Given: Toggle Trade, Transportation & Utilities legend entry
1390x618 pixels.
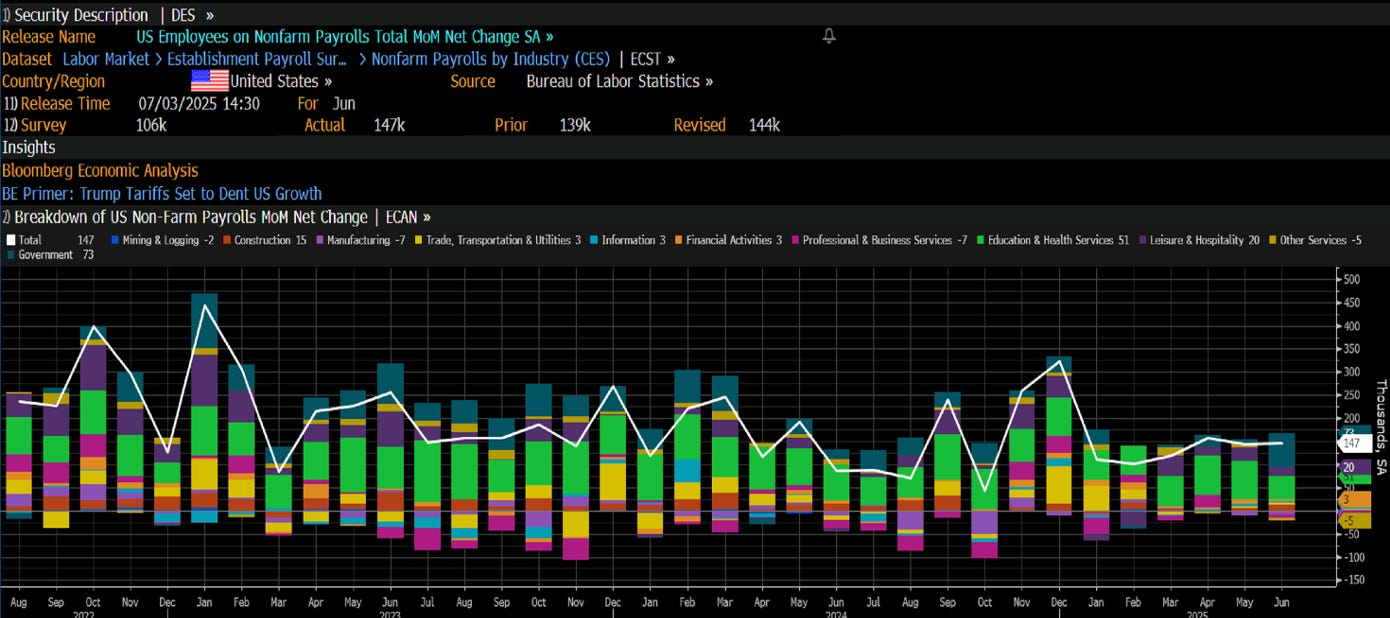Looking at the screenshot, I should (496, 240).
